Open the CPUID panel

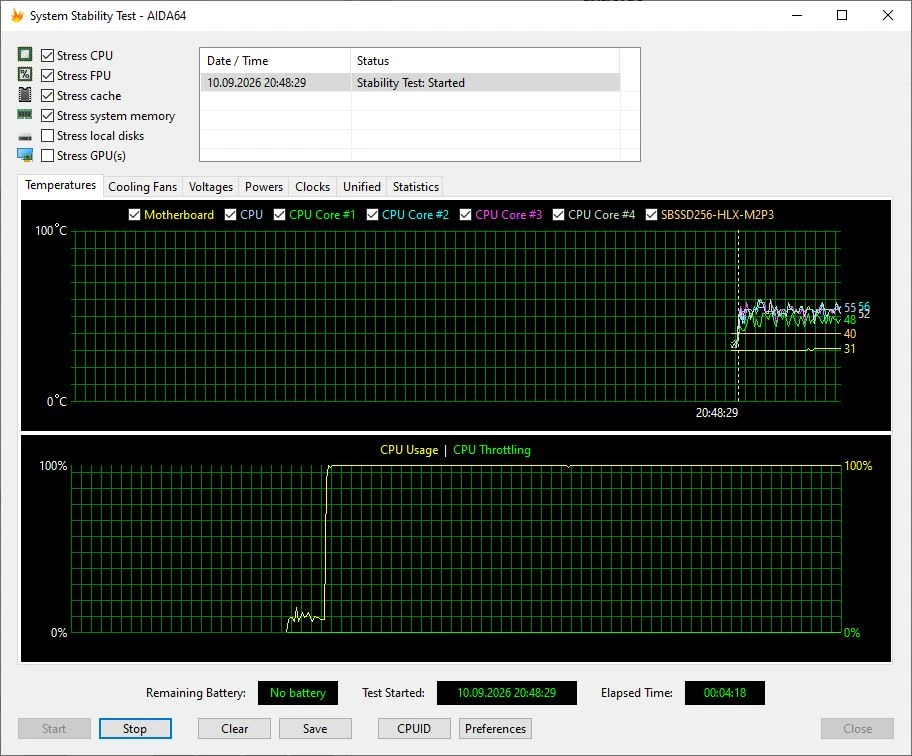click(x=414, y=729)
